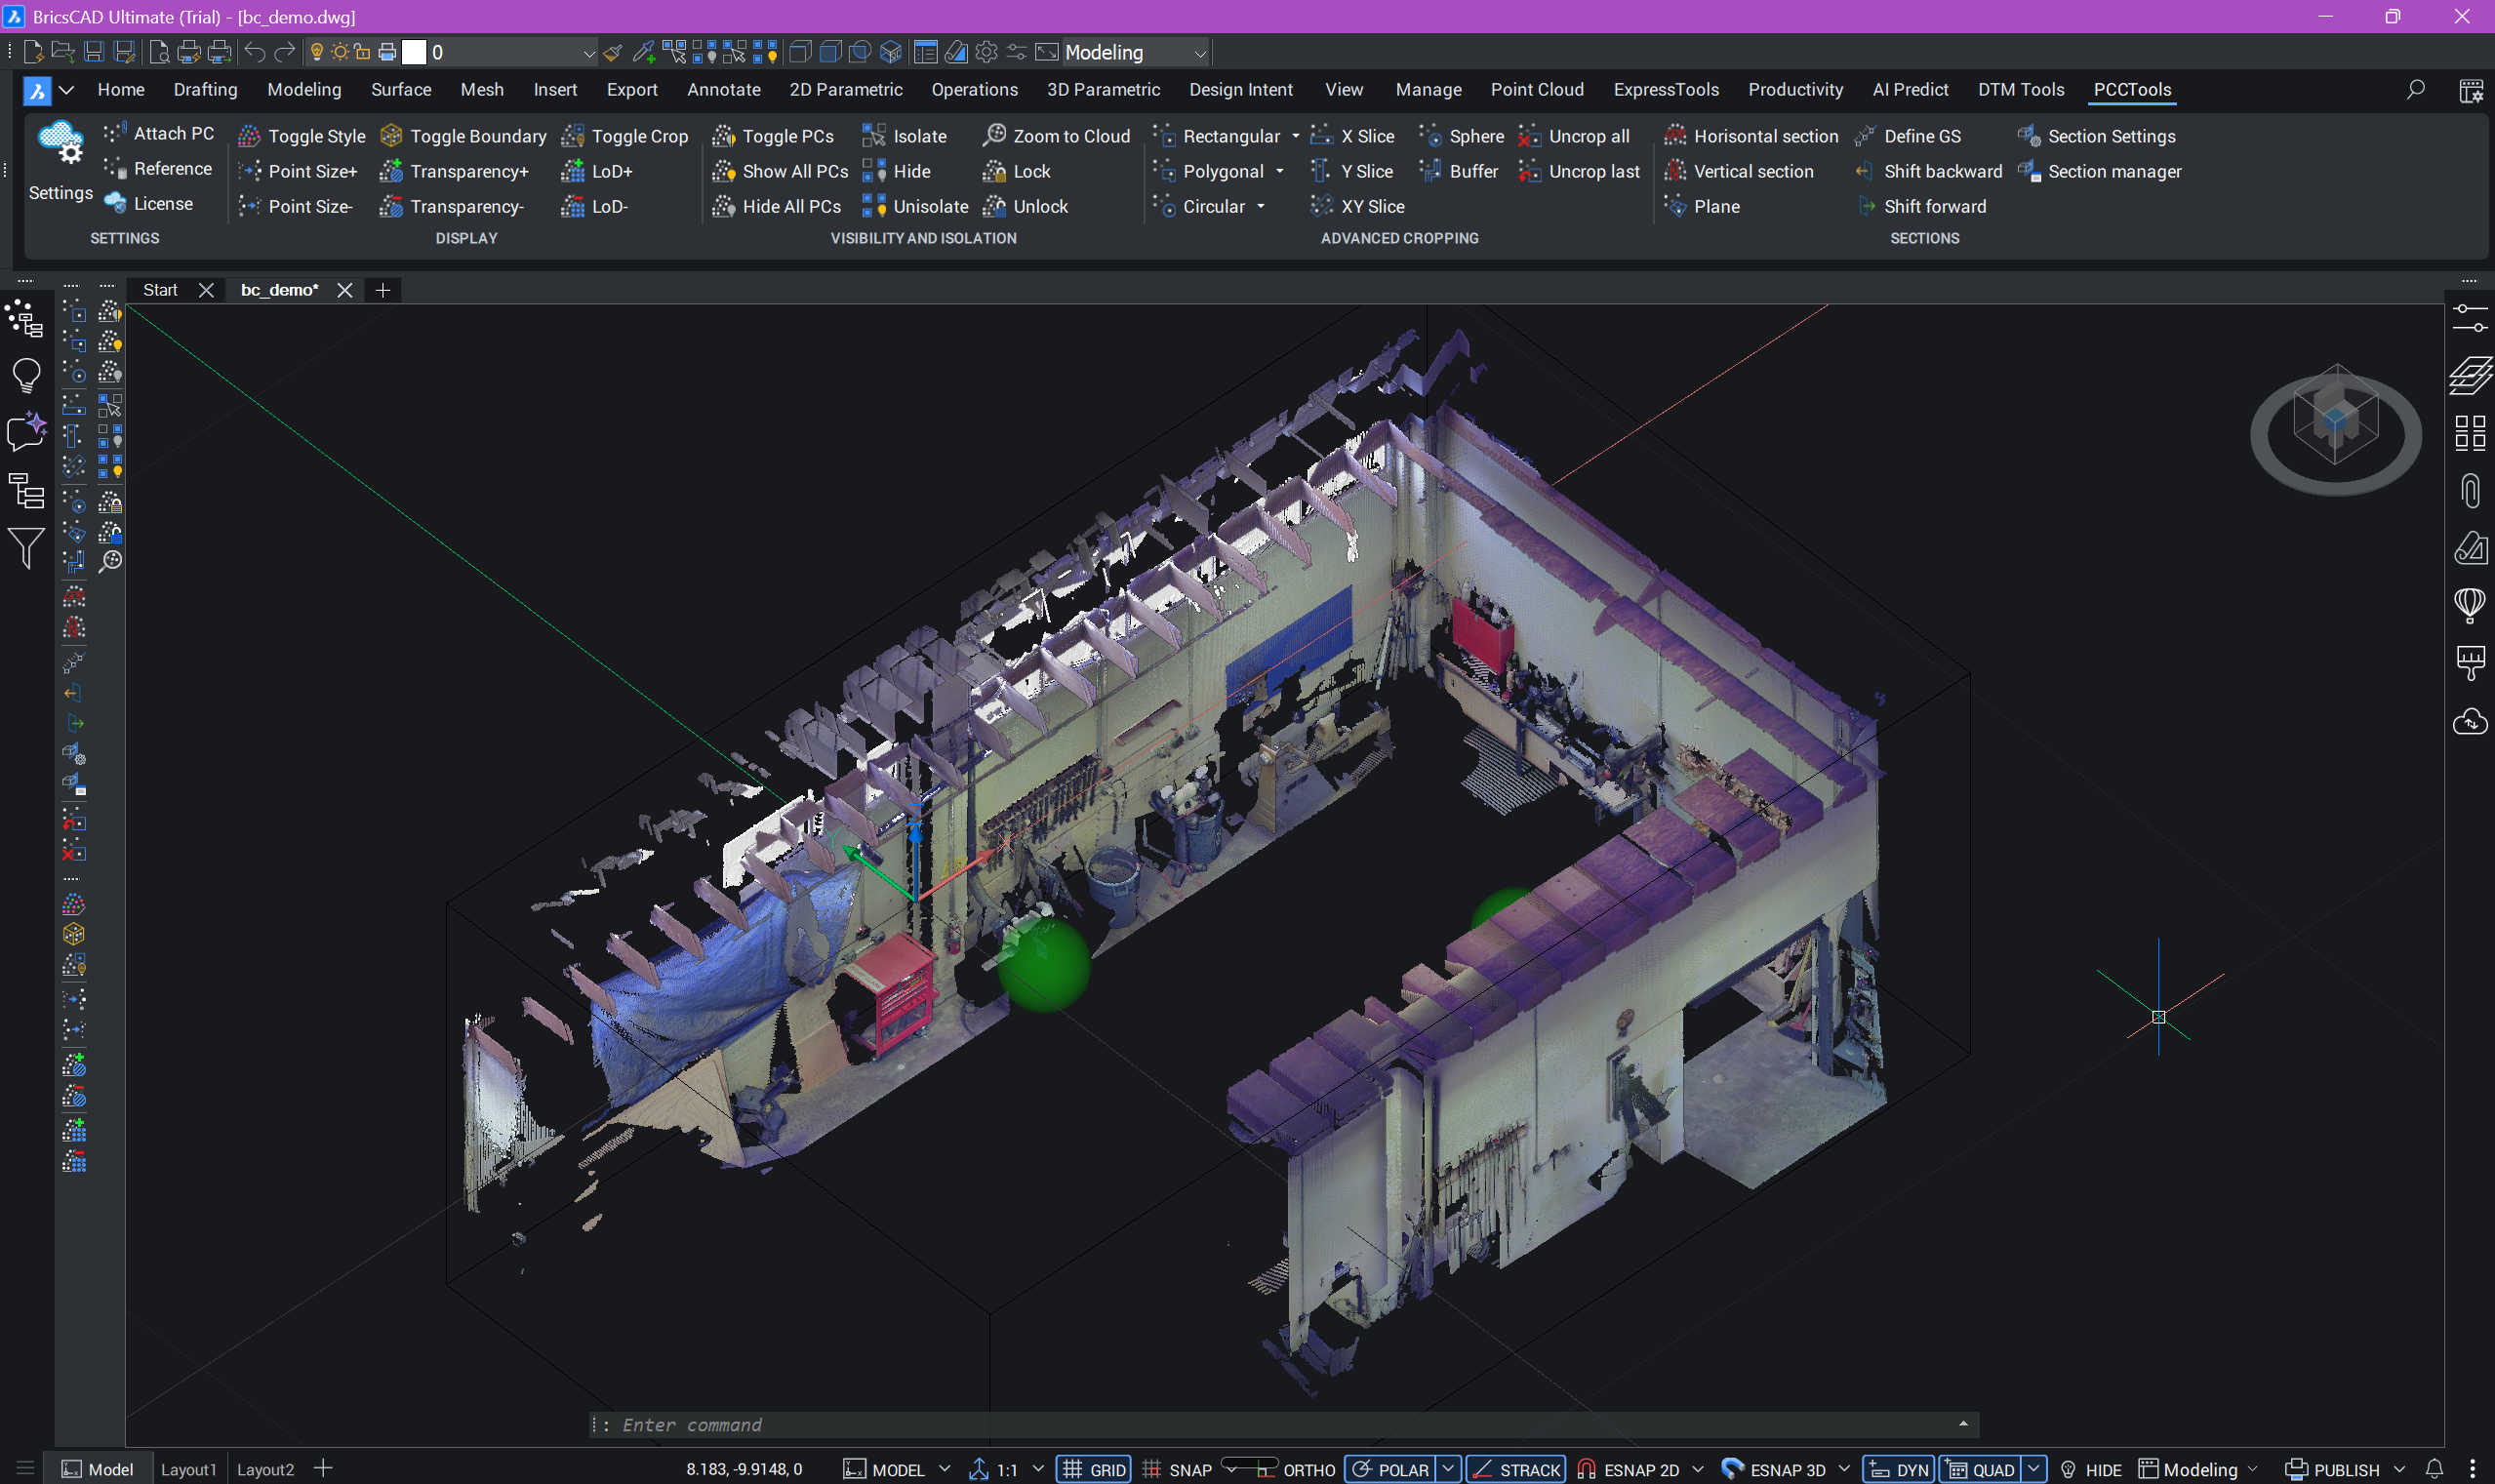The height and width of the screenshot is (1484, 2495).
Task: Click the Enter command input line
Action: [x=1283, y=1424]
